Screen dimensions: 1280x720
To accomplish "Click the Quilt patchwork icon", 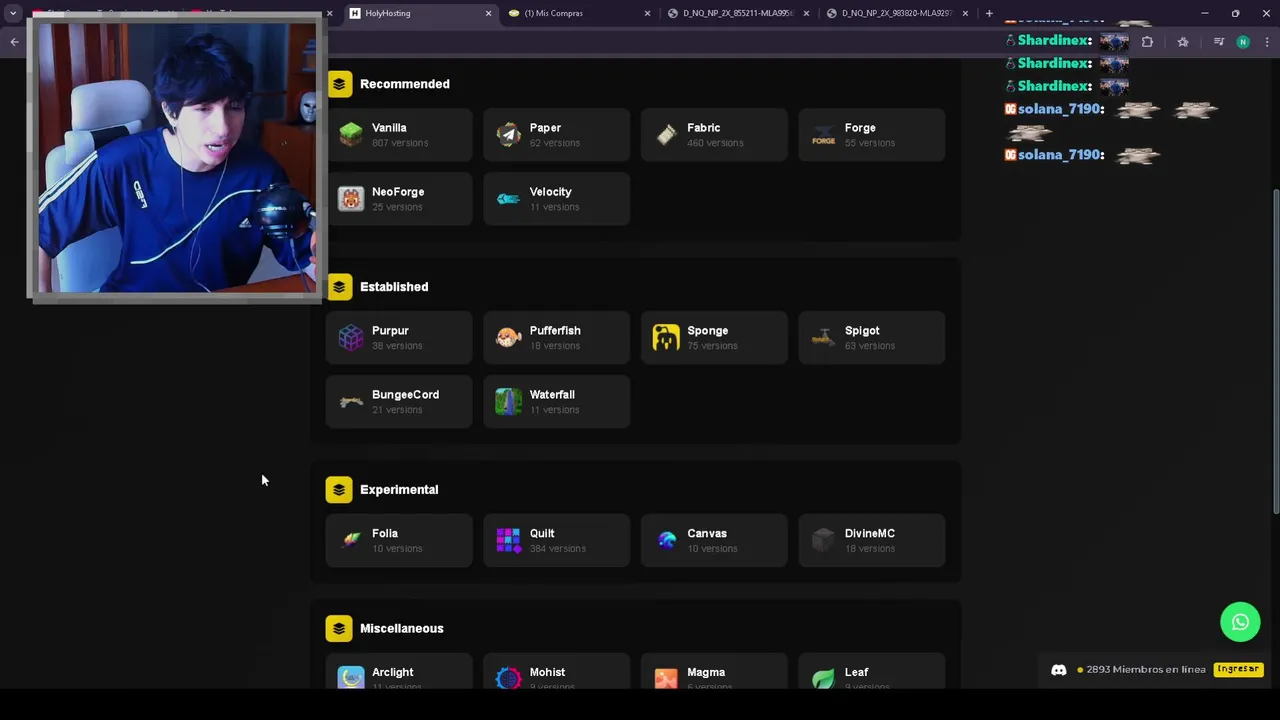I will [509, 541].
